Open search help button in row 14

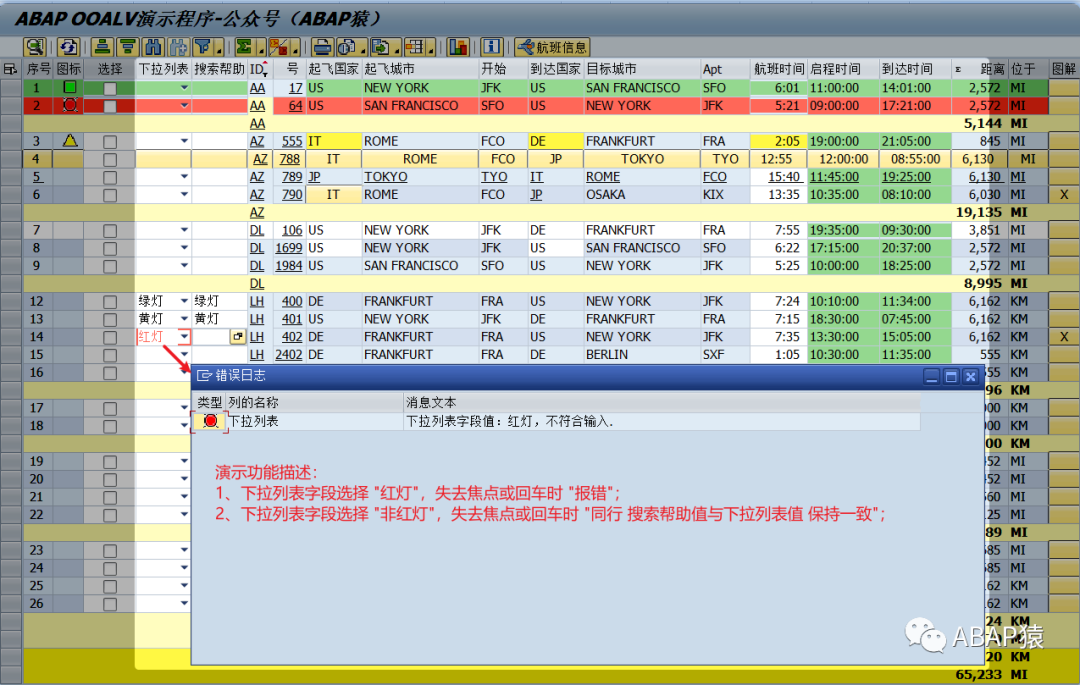pyautogui.click(x=238, y=337)
